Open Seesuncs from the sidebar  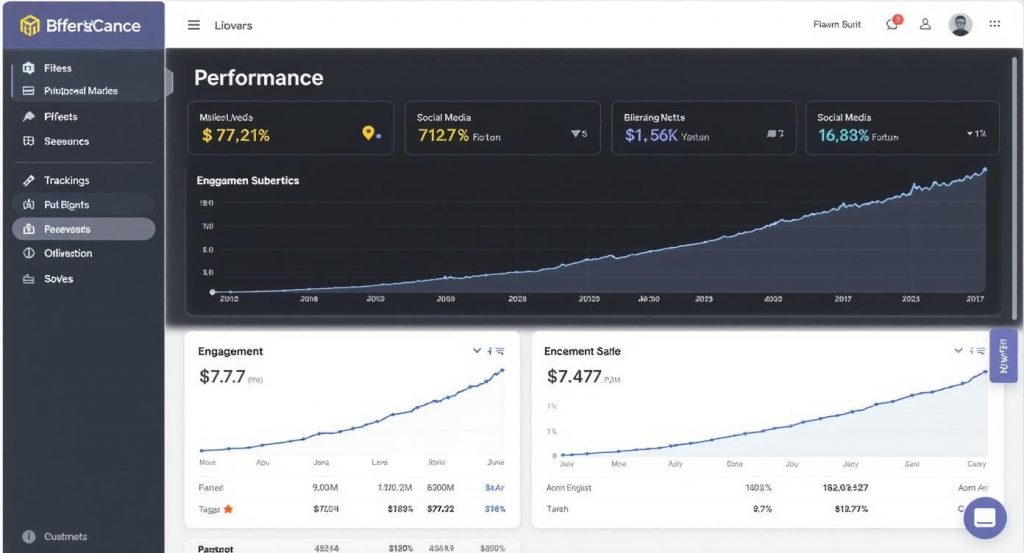(66, 142)
